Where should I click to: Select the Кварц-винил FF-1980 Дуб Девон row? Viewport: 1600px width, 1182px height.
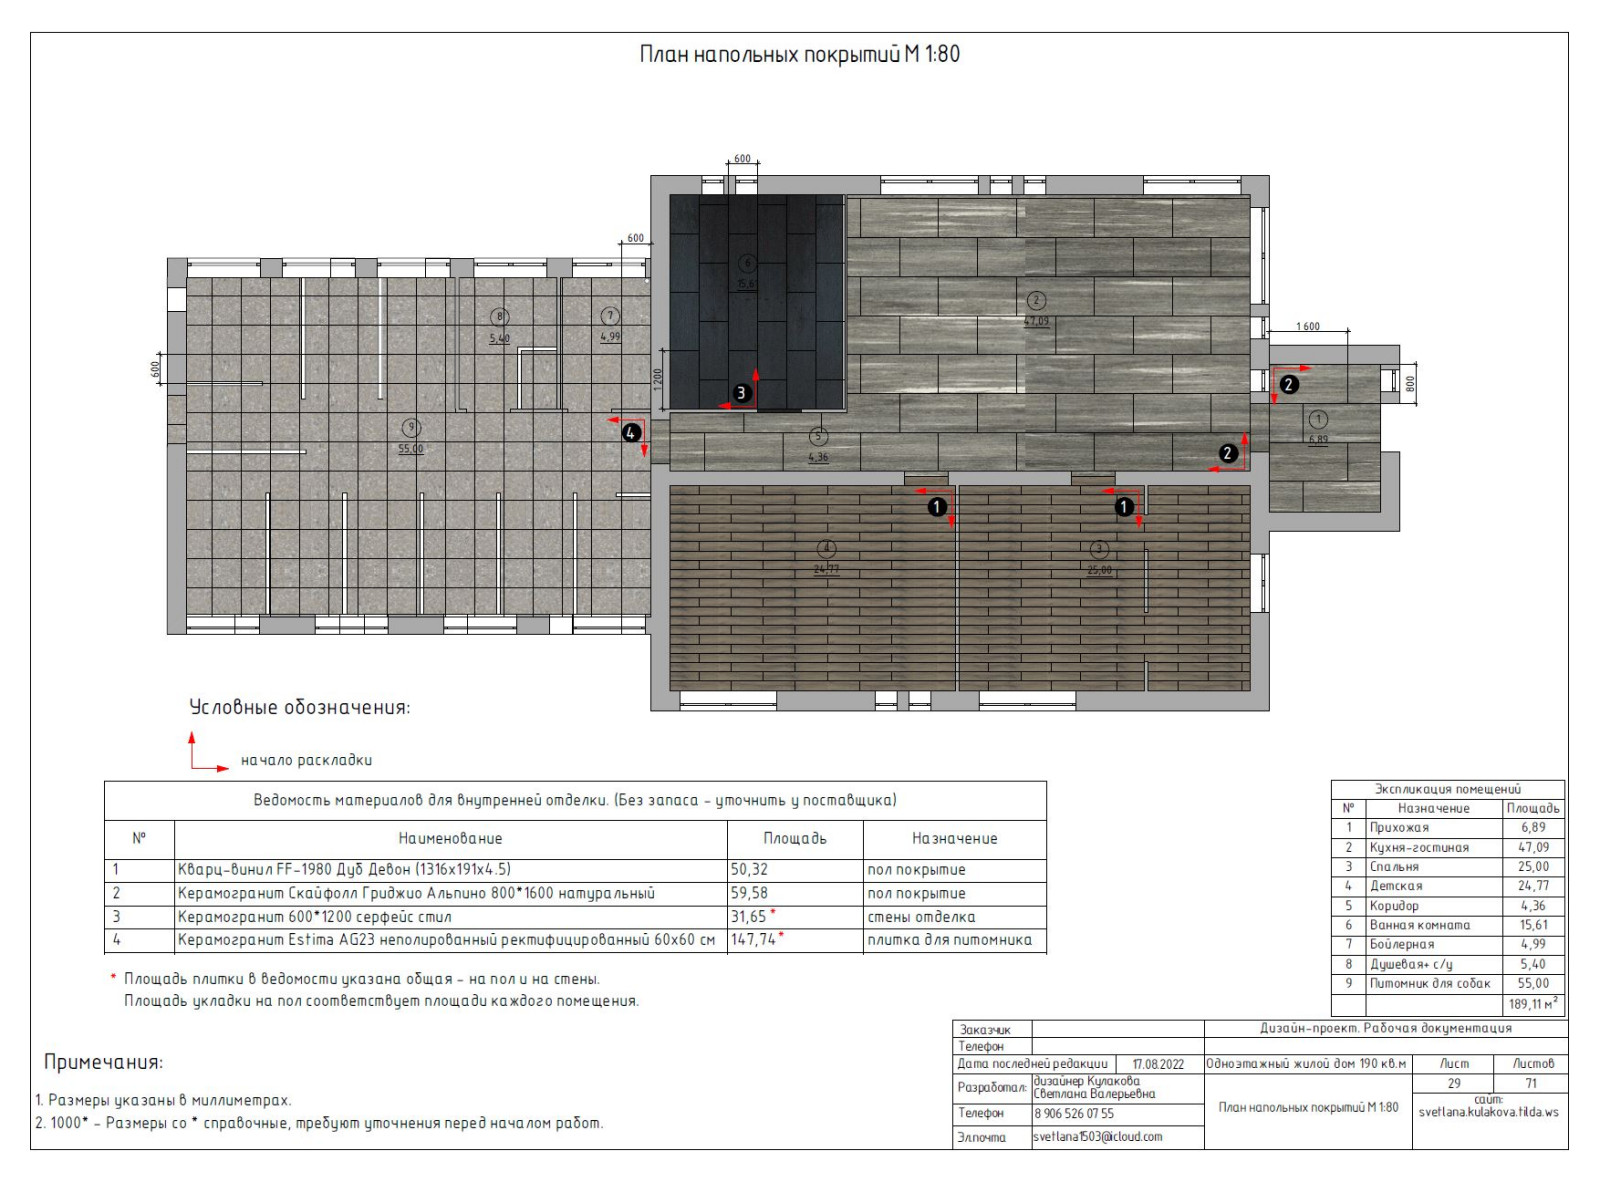(x=344, y=870)
